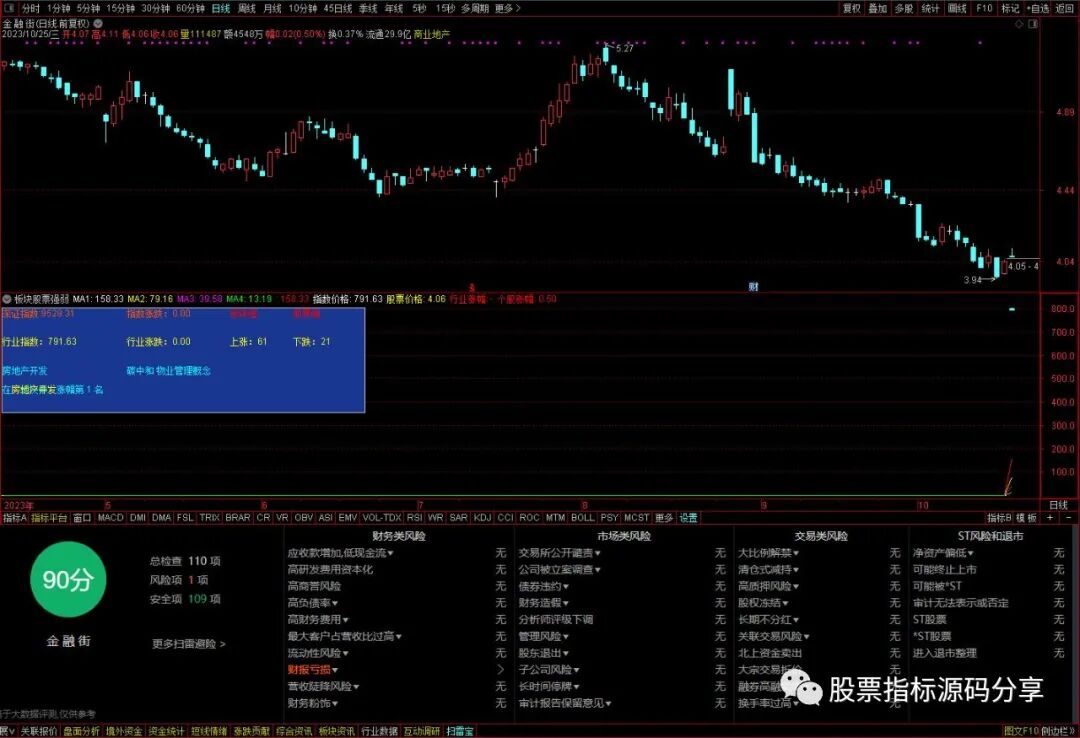Click the 统计 button
The height and width of the screenshot is (738, 1080).
[931, 8]
